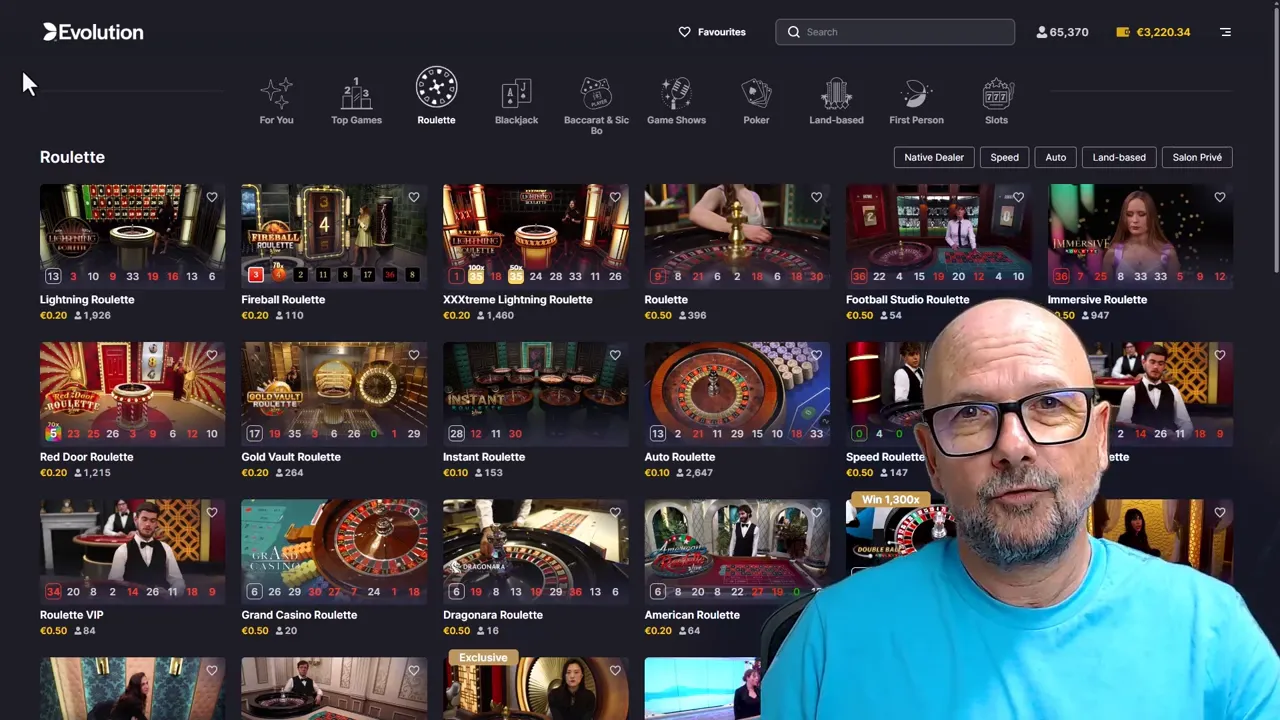Open XXXtreme Lightning Roulette thumbnail

536,236
